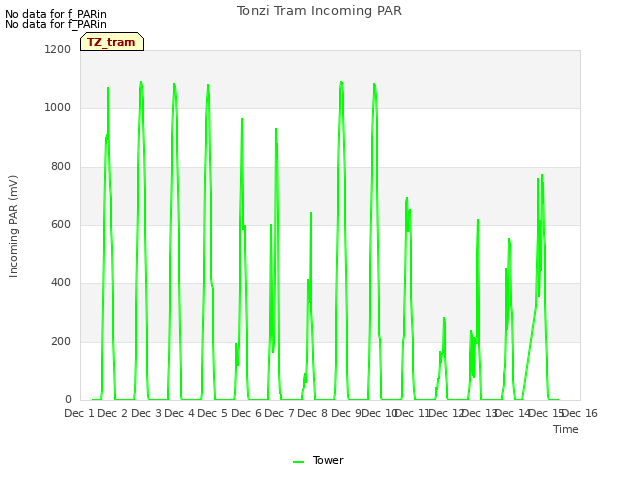Click the 1000 y-axis tick label
The image size is (640, 480).
pyautogui.click(x=58, y=107)
